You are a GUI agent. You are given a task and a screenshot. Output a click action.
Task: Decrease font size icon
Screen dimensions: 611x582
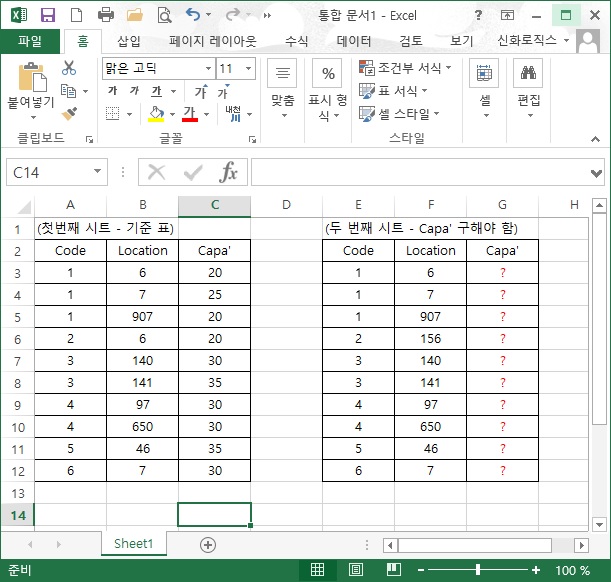tap(224, 92)
